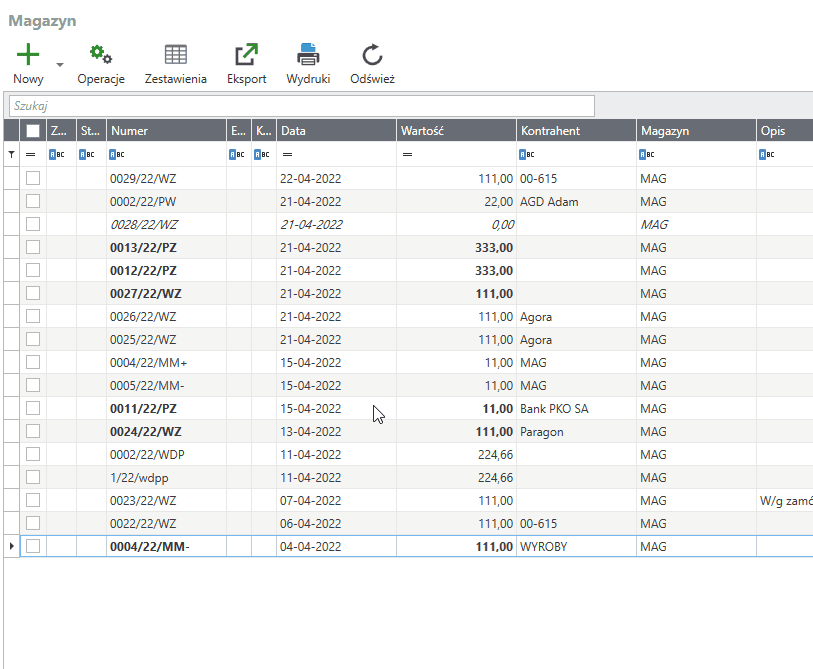Click the Wydruki printer icon

pos(308,55)
